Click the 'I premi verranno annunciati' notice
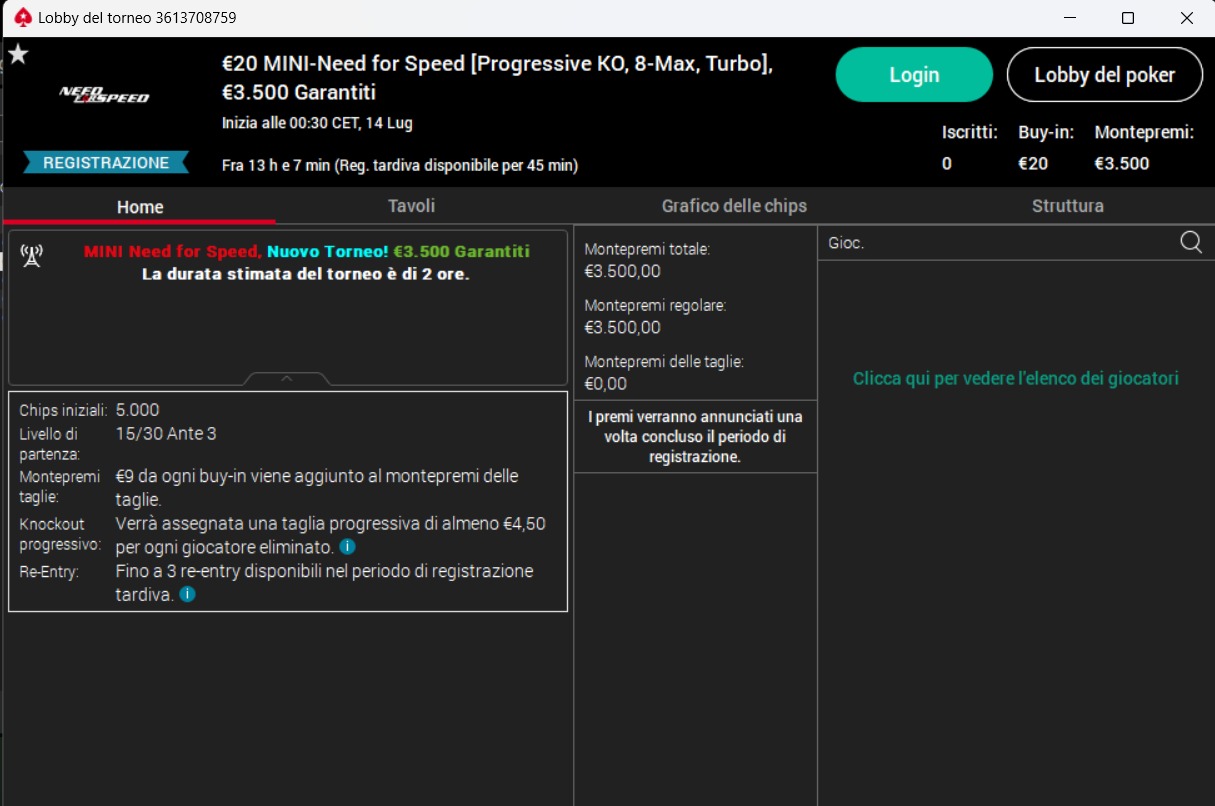This screenshot has width=1215, height=806. (x=695, y=437)
